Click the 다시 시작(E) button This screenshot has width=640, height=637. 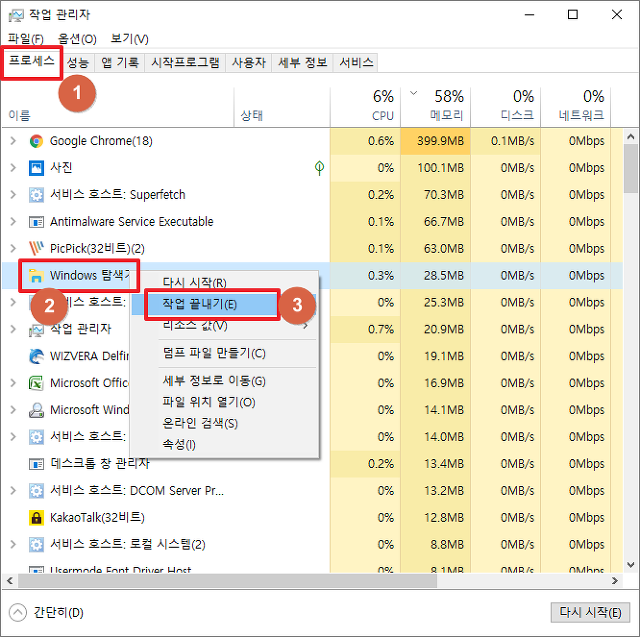pos(590,612)
